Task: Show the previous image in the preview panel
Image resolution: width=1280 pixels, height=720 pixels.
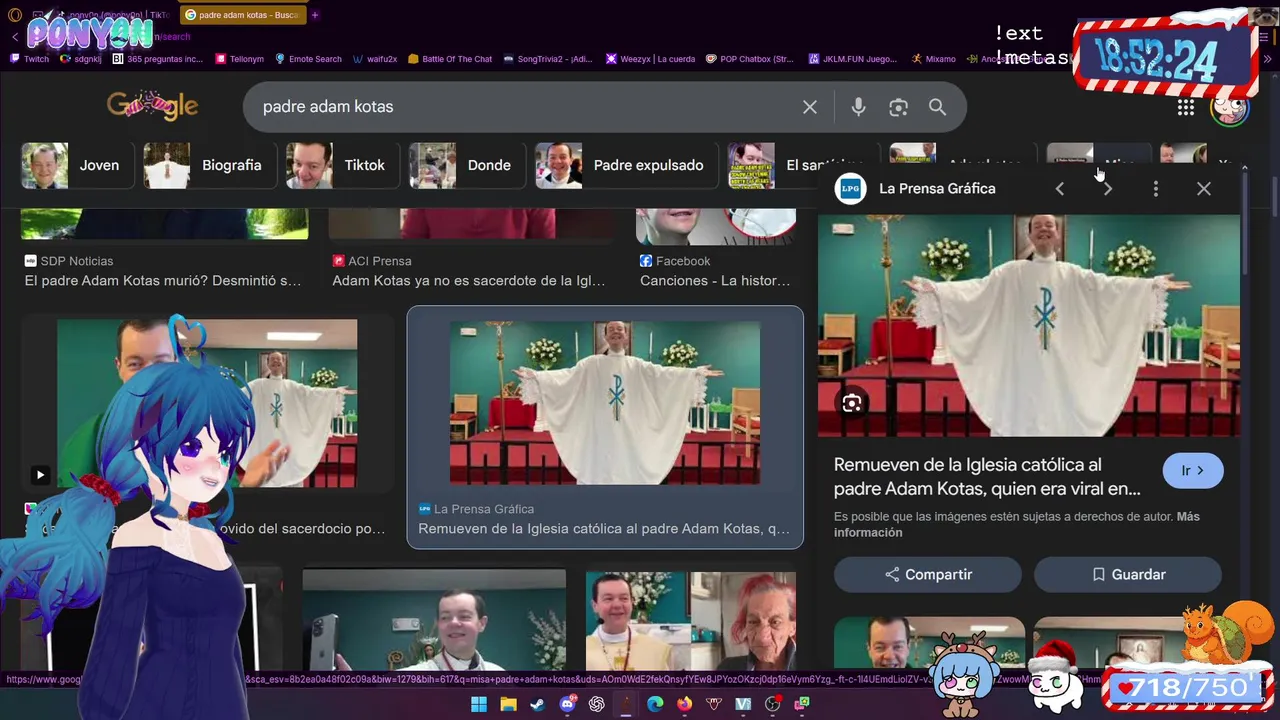Action: pos(1059,188)
